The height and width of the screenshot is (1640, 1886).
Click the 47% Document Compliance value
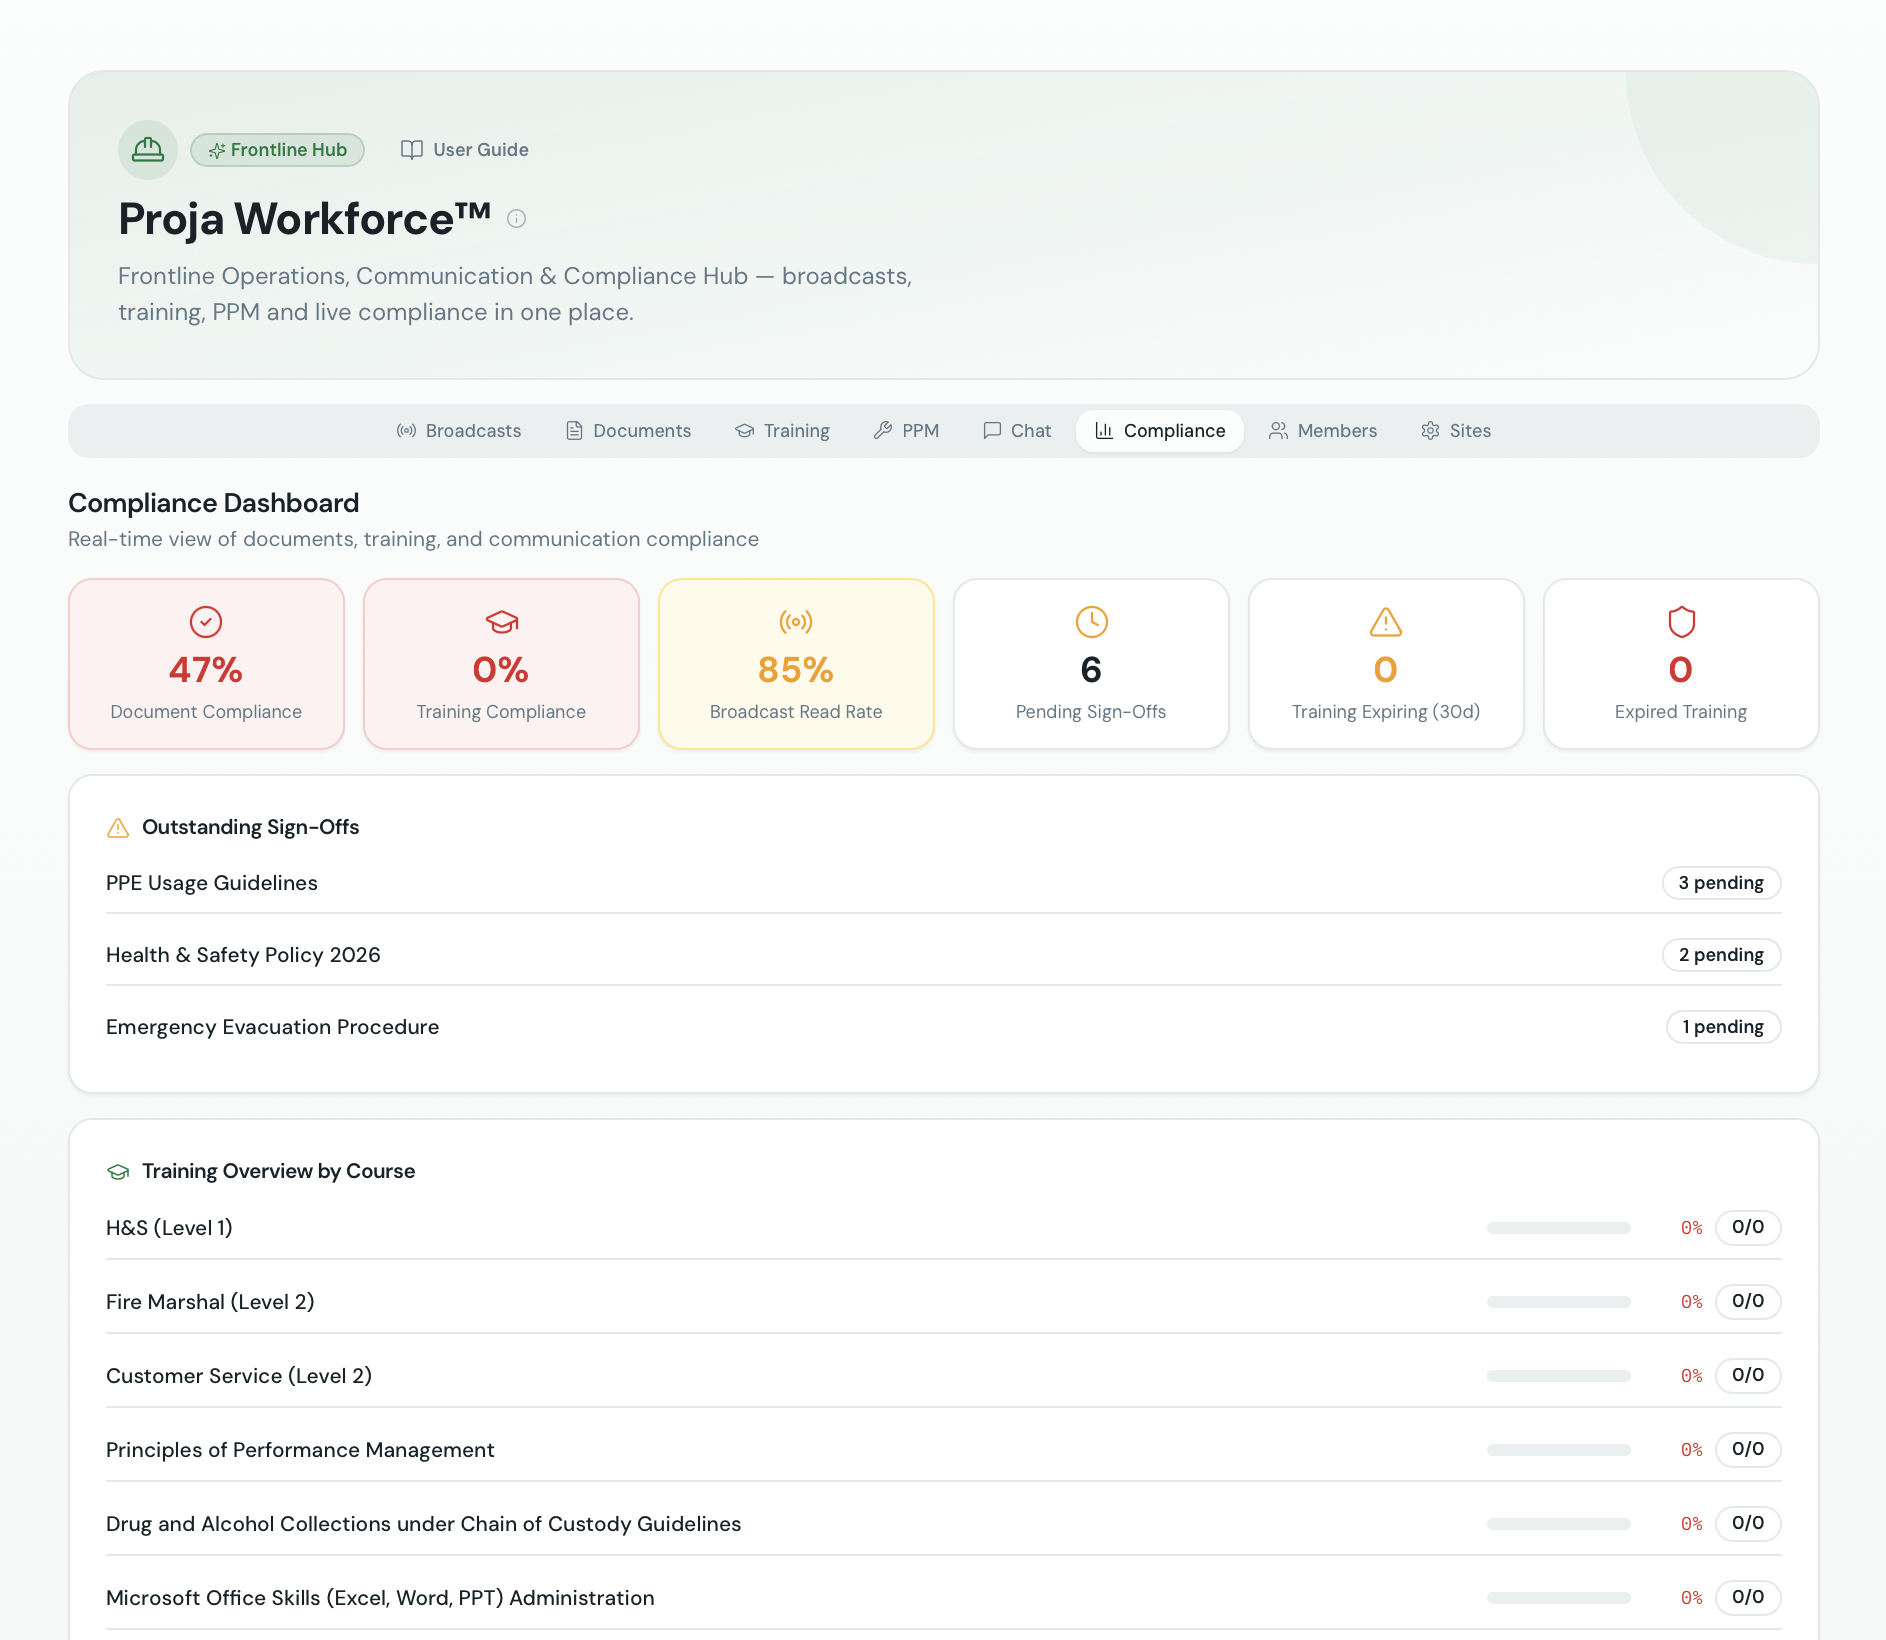(206, 670)
